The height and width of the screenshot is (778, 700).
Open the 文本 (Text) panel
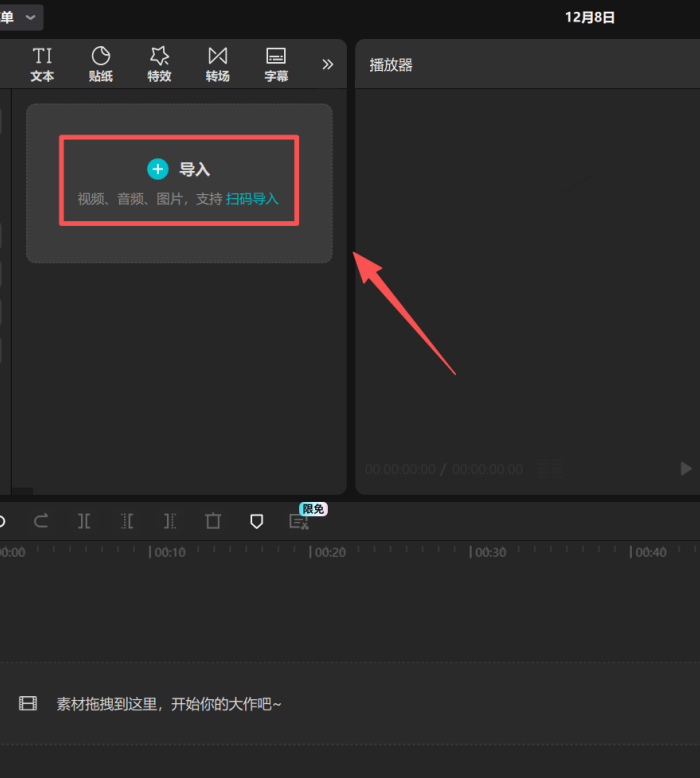click(42, 64)
